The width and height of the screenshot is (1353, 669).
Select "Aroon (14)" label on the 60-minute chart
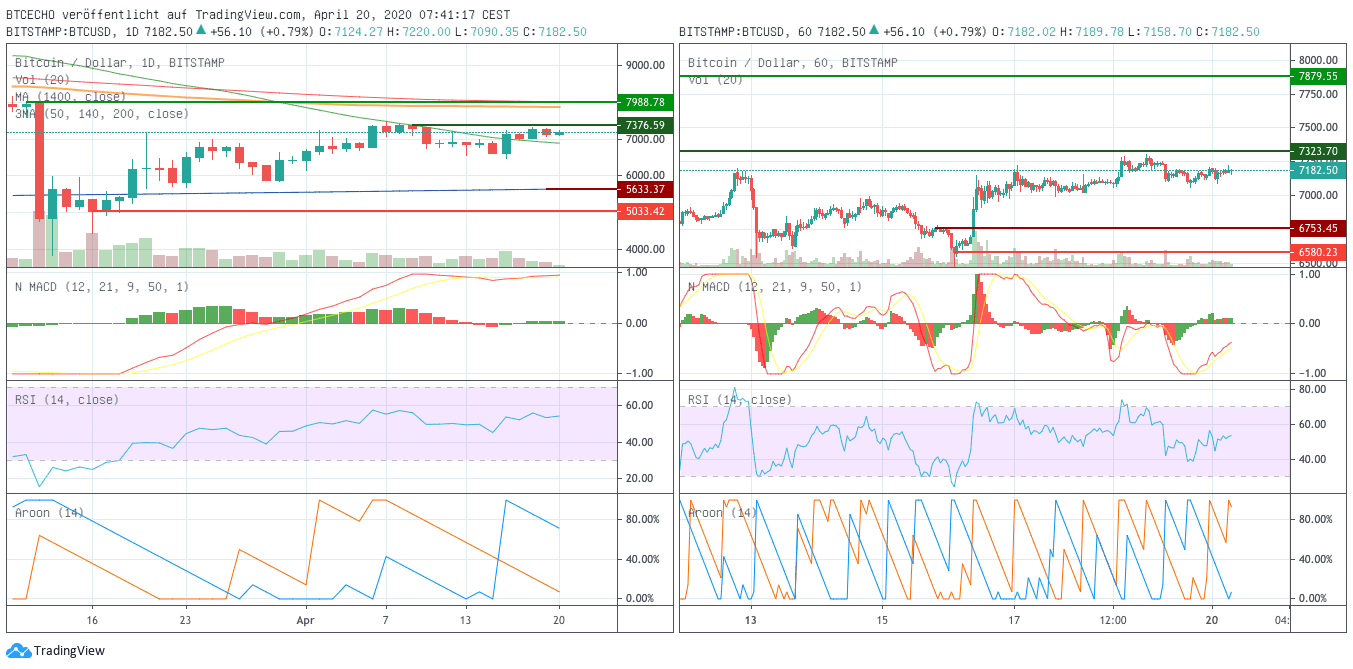723,513
